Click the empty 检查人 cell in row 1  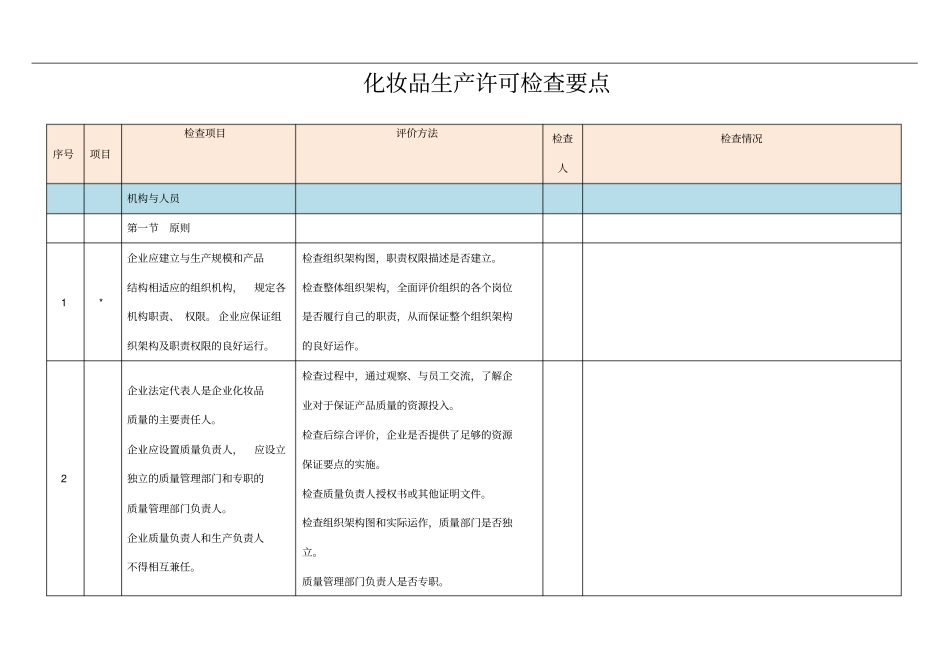562,302
